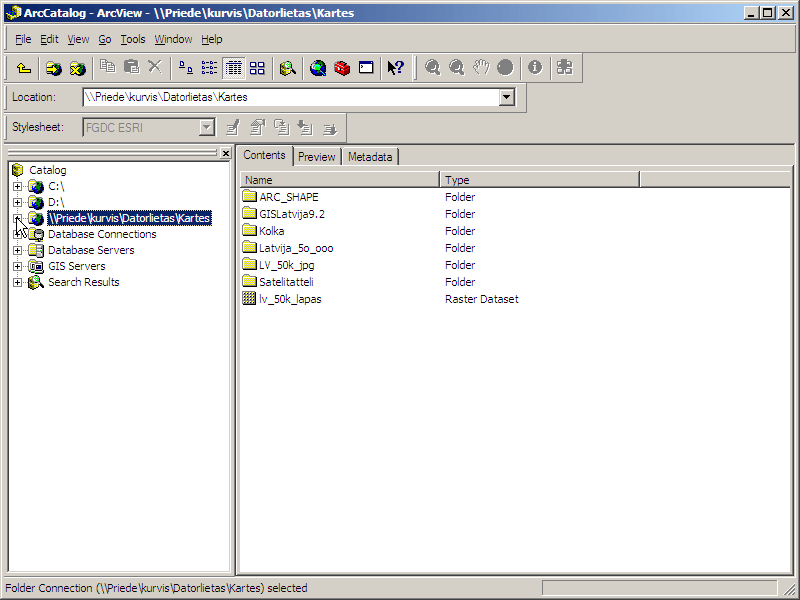Switch to List view icon

[x=209, y=67]
